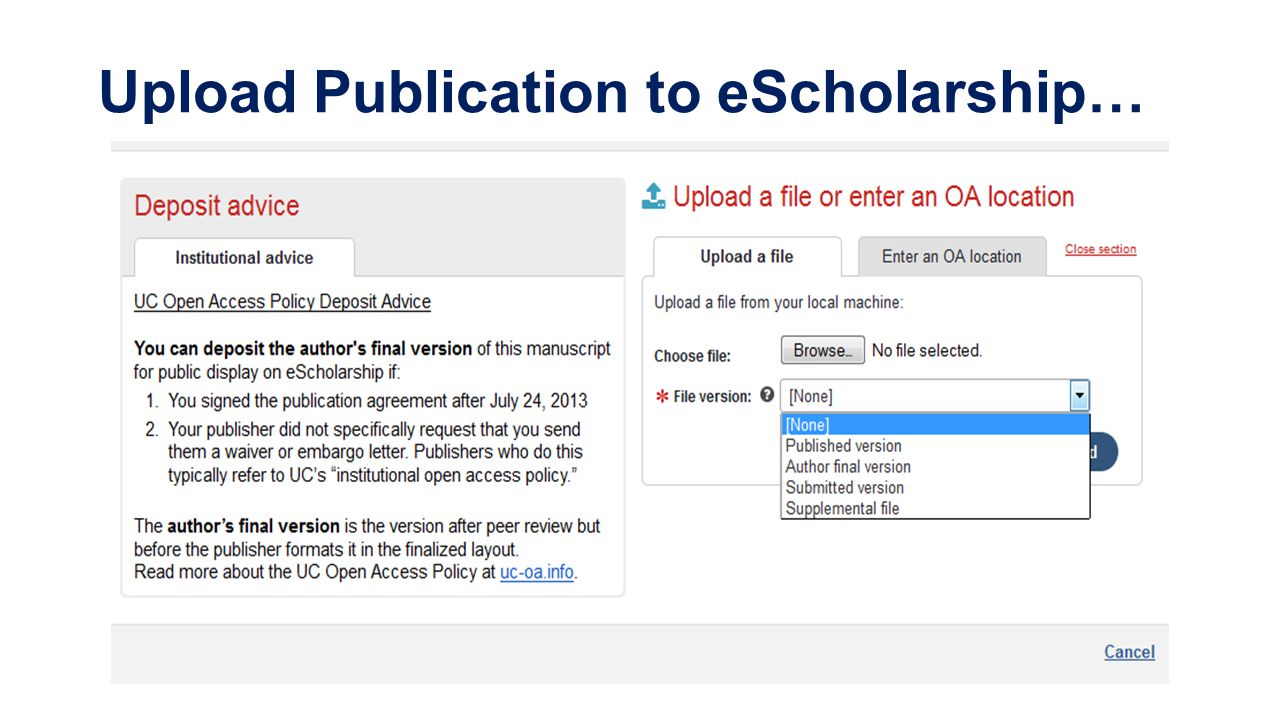Click the Cancel link at bottom
1280x720 pixels.
coord(1129,652)
